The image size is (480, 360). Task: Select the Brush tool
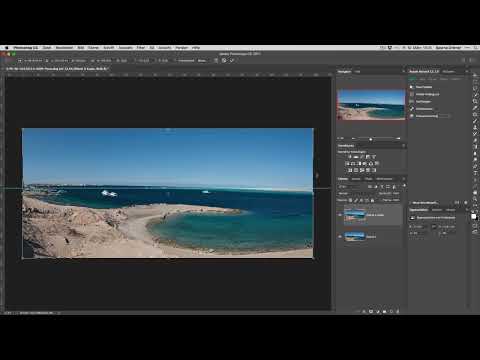tap(475, 120)
